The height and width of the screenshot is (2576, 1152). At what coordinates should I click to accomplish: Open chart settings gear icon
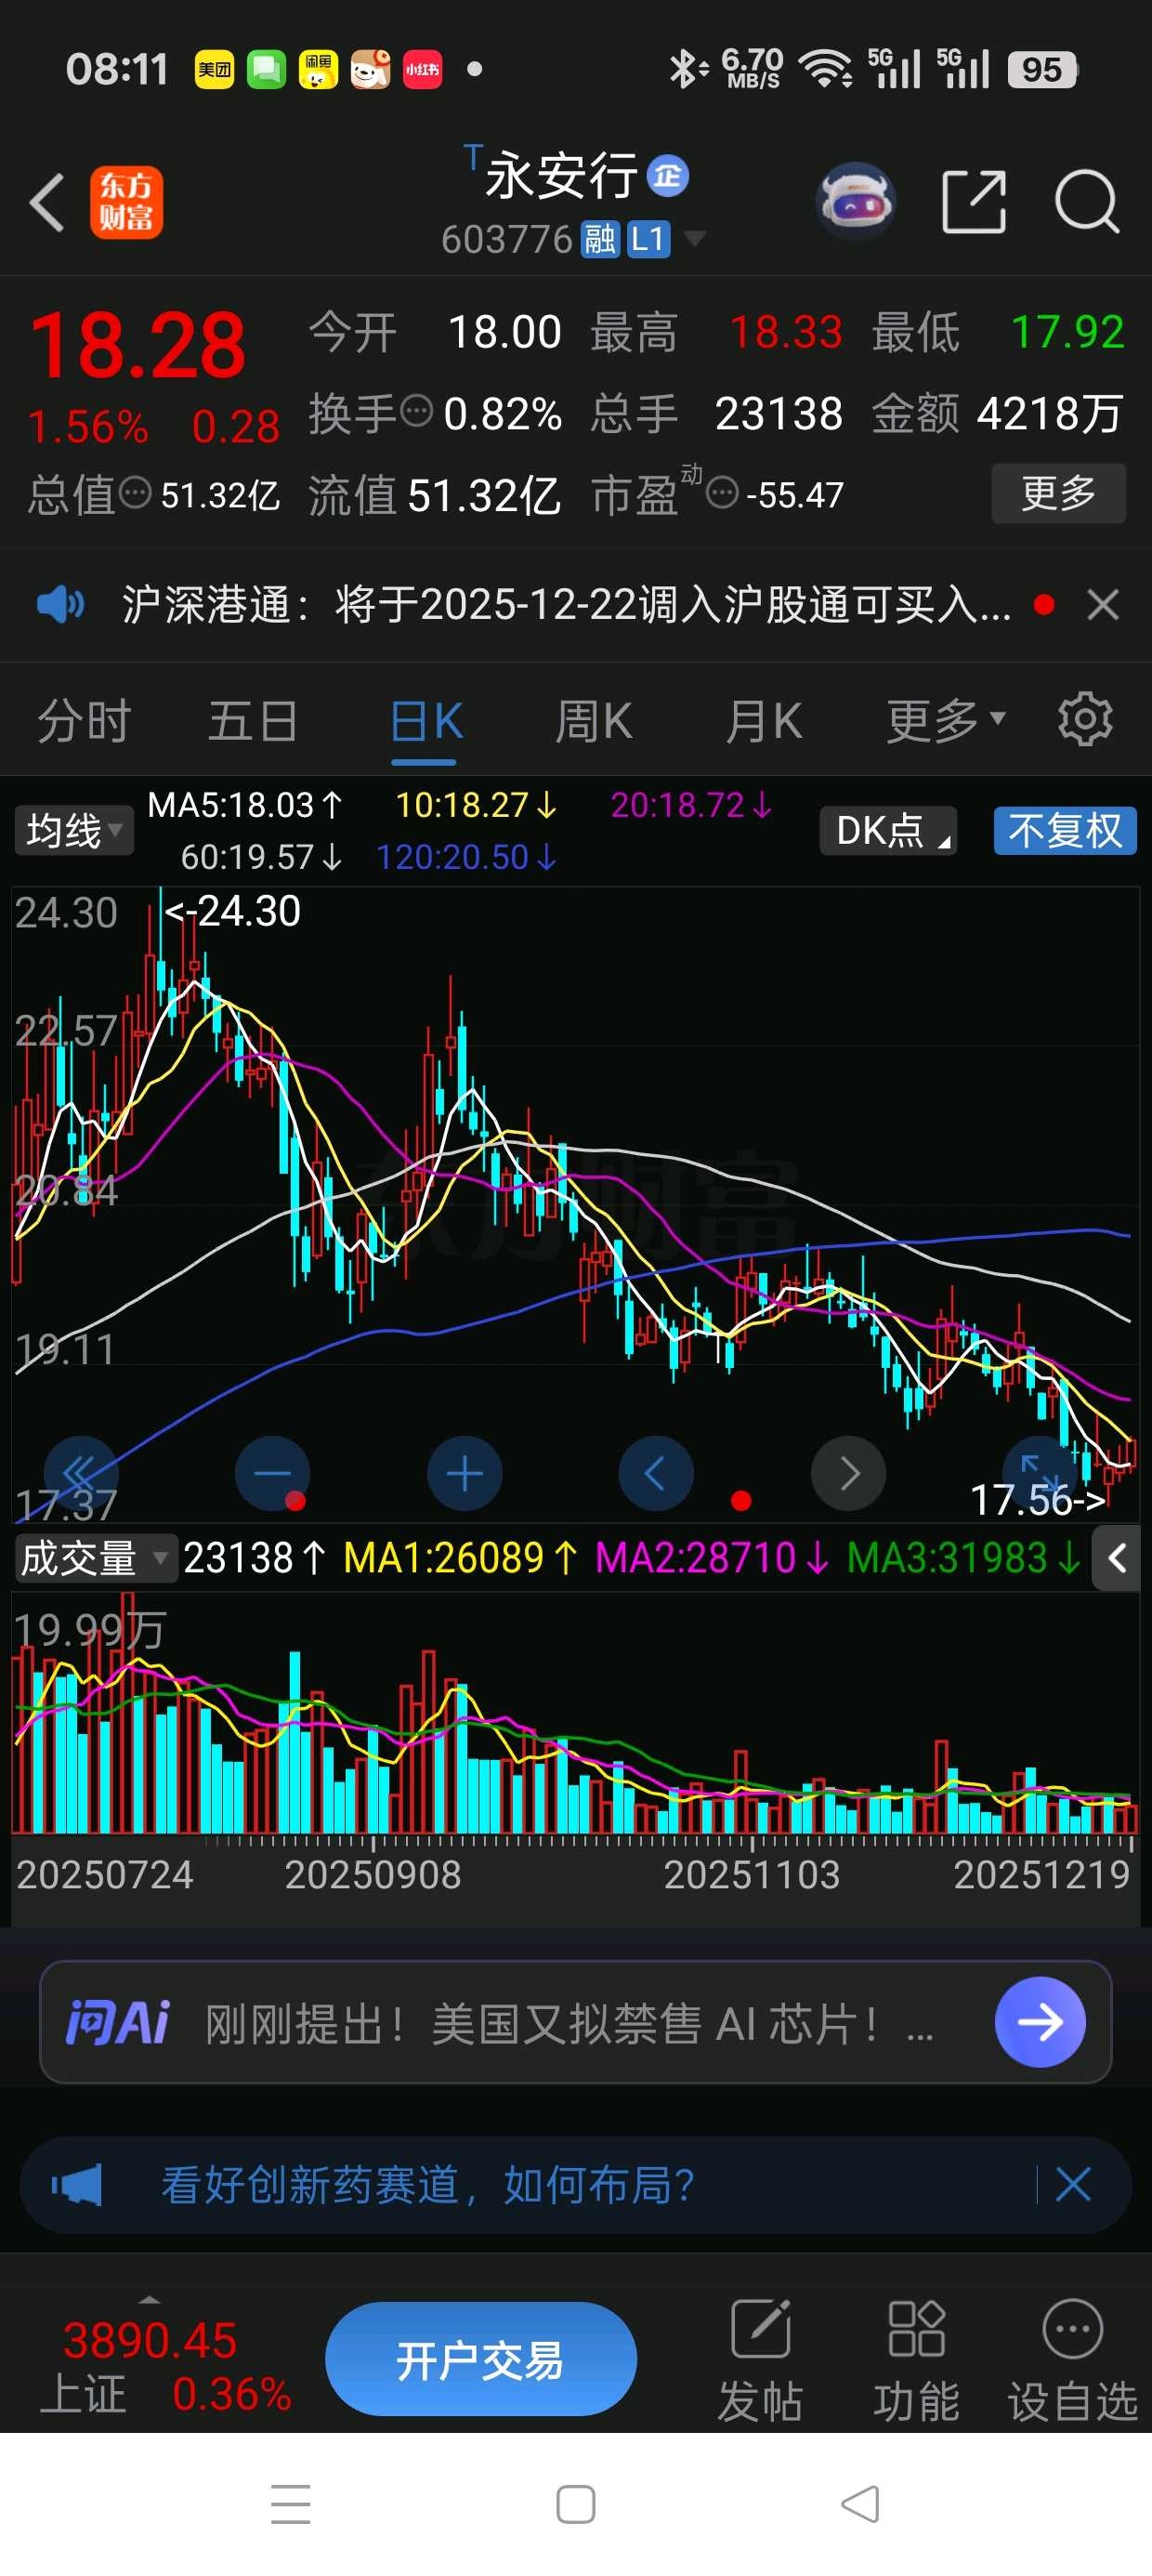coord(1085,719)
